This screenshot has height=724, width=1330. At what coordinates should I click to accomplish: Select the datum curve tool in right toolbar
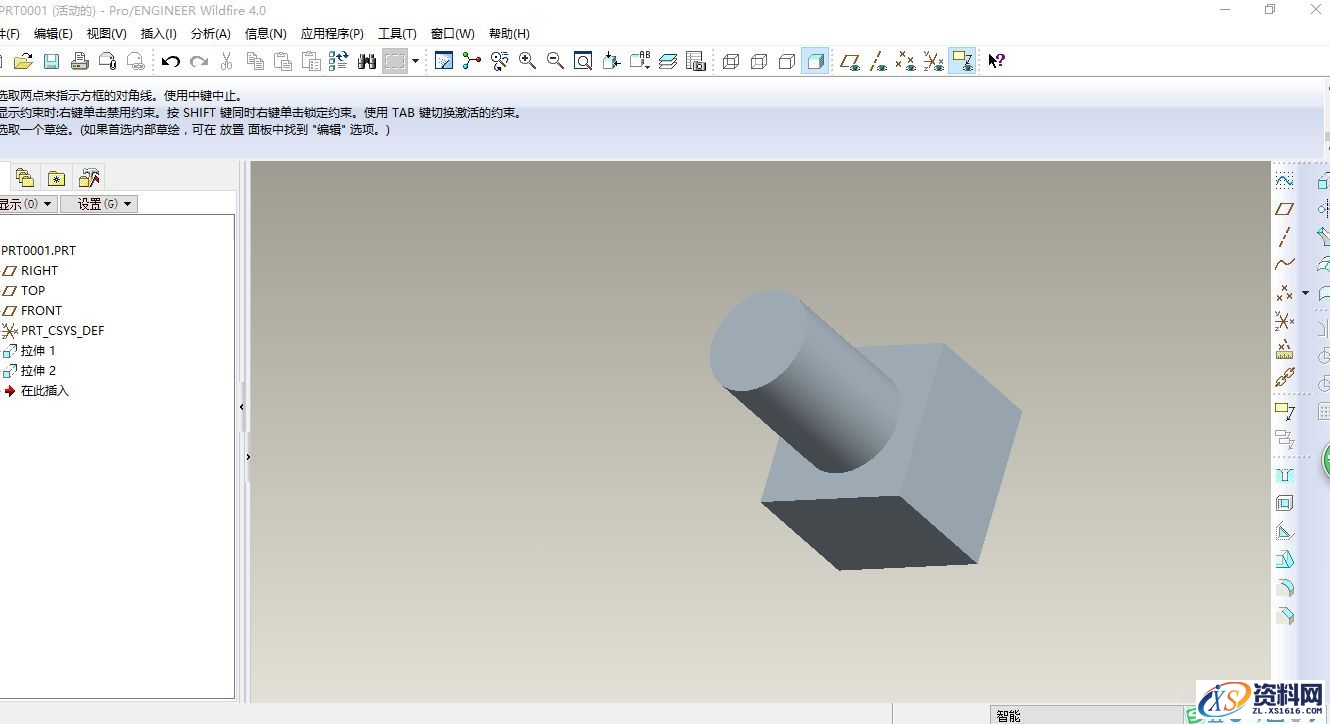[x=1285, y=264]
